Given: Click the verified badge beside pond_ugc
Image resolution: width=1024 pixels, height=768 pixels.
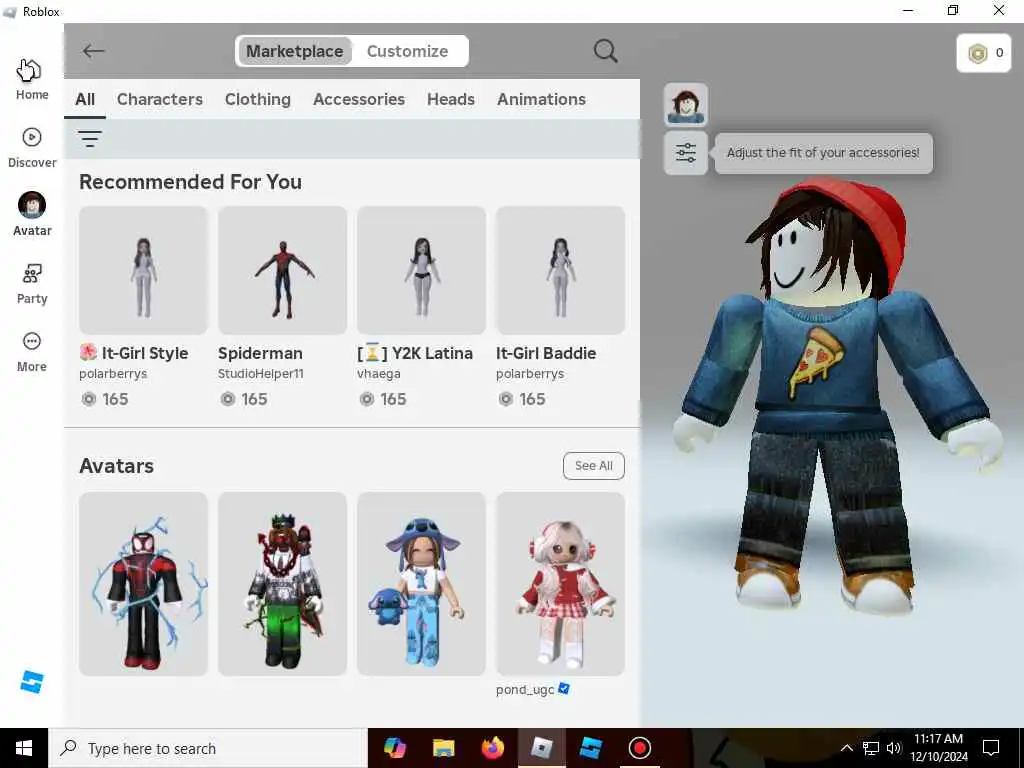Looking at the screenshot, I should pyautogui.click(x=564, y=688).
